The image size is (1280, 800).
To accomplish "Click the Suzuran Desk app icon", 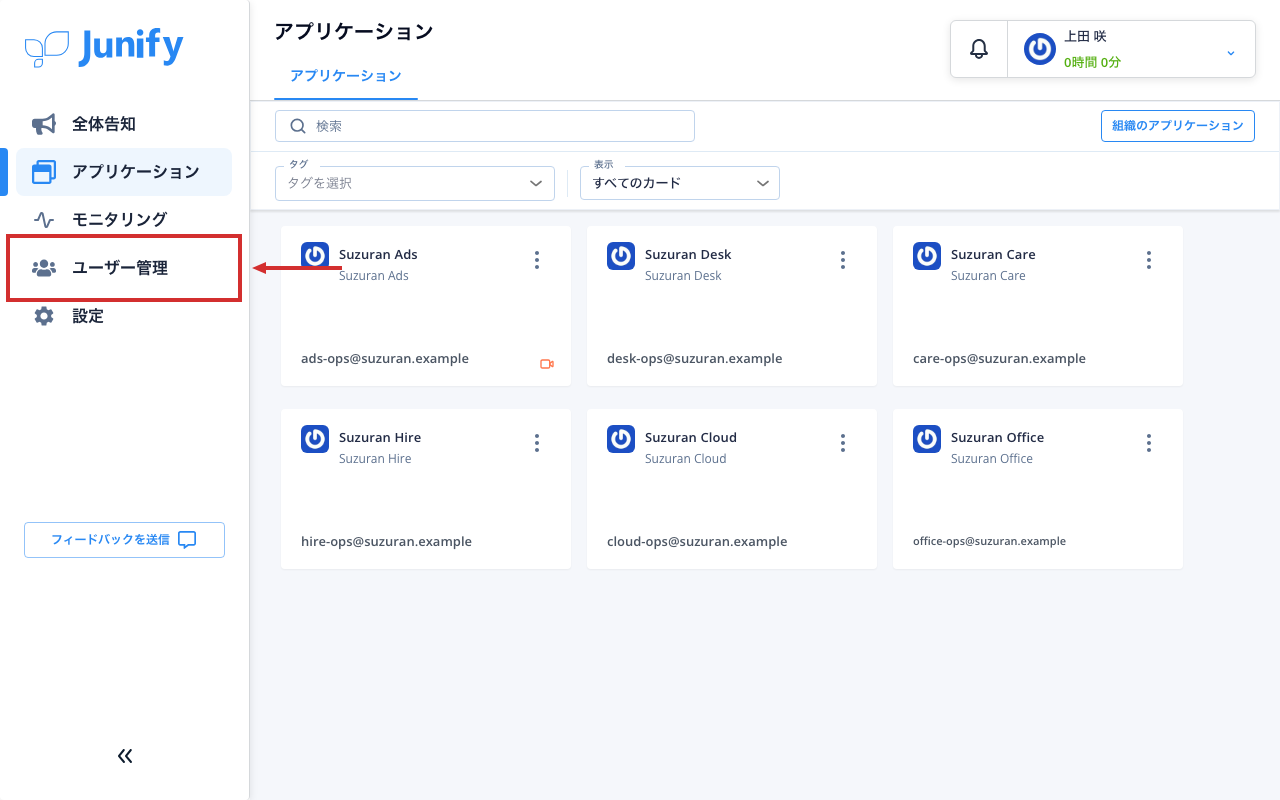I will pyautogui.click(x=621, y=256).
